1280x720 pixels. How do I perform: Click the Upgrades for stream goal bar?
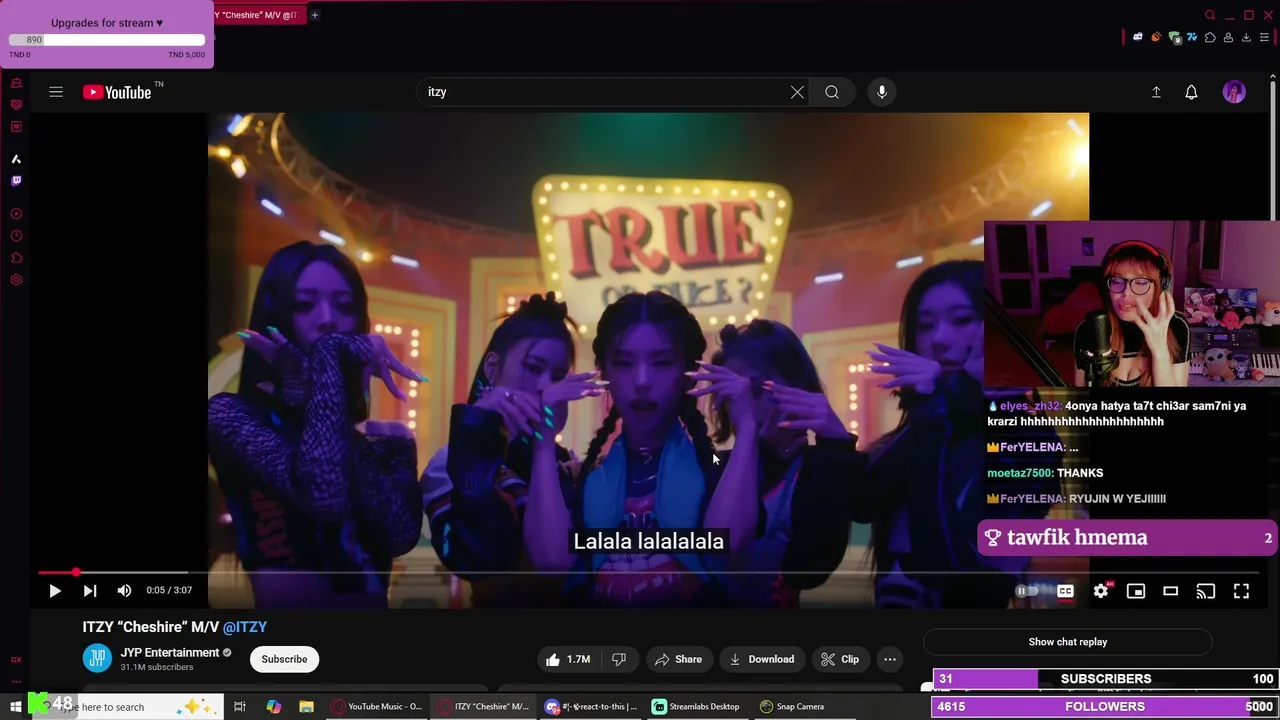click(107, 40)
